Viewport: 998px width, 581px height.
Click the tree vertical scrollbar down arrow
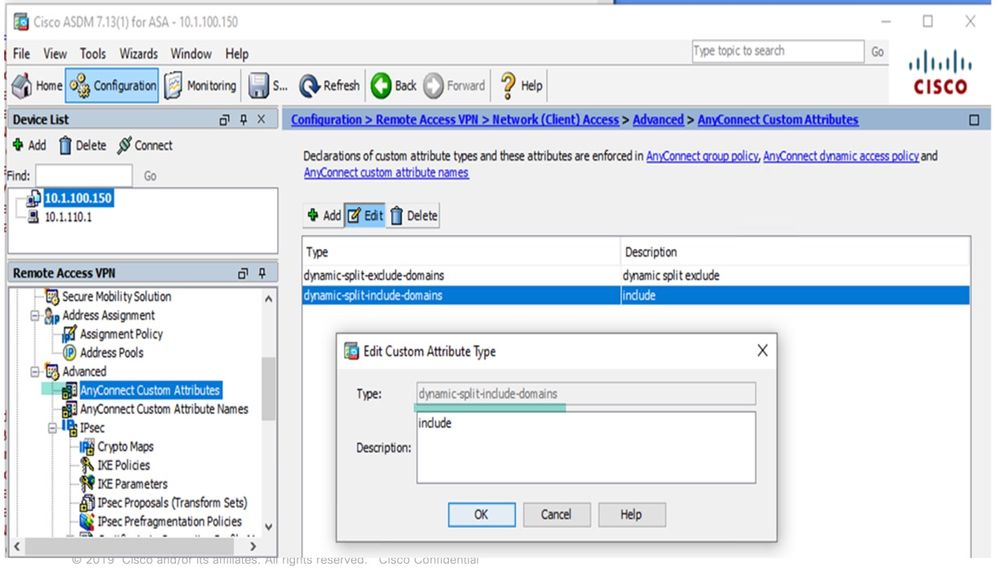coord(269,527)
